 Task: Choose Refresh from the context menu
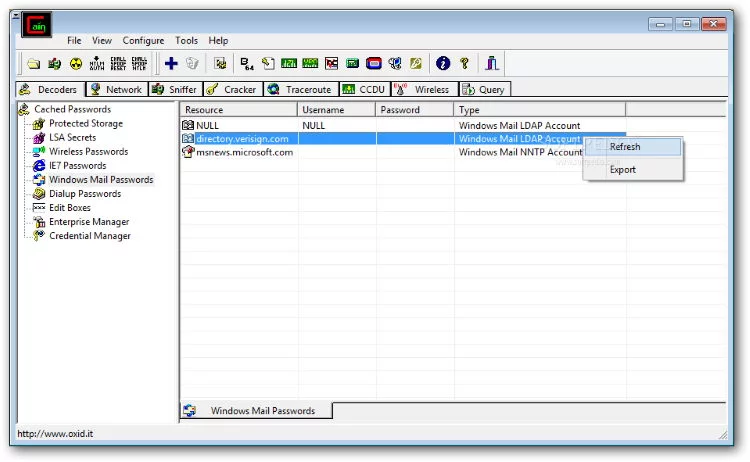[x=625, y=147]
